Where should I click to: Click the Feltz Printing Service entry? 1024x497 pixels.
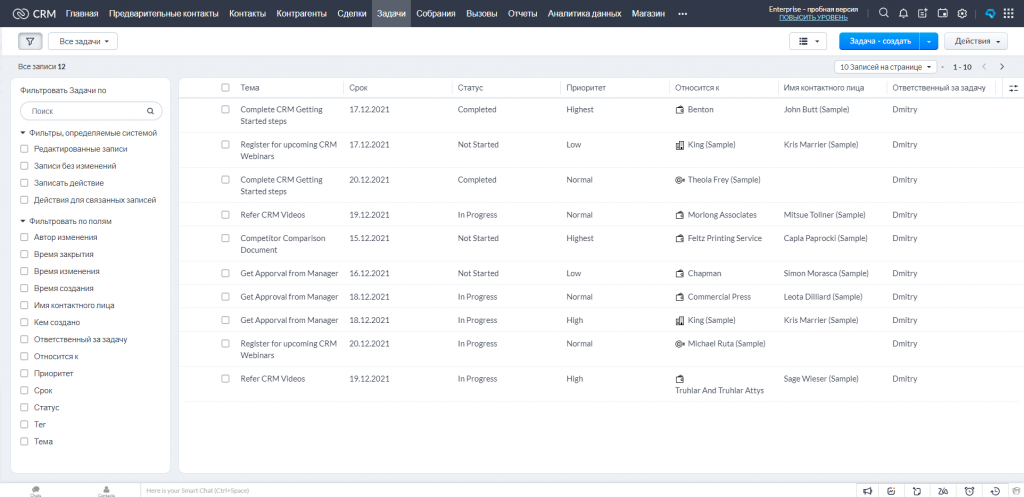(x=724, y=238)
